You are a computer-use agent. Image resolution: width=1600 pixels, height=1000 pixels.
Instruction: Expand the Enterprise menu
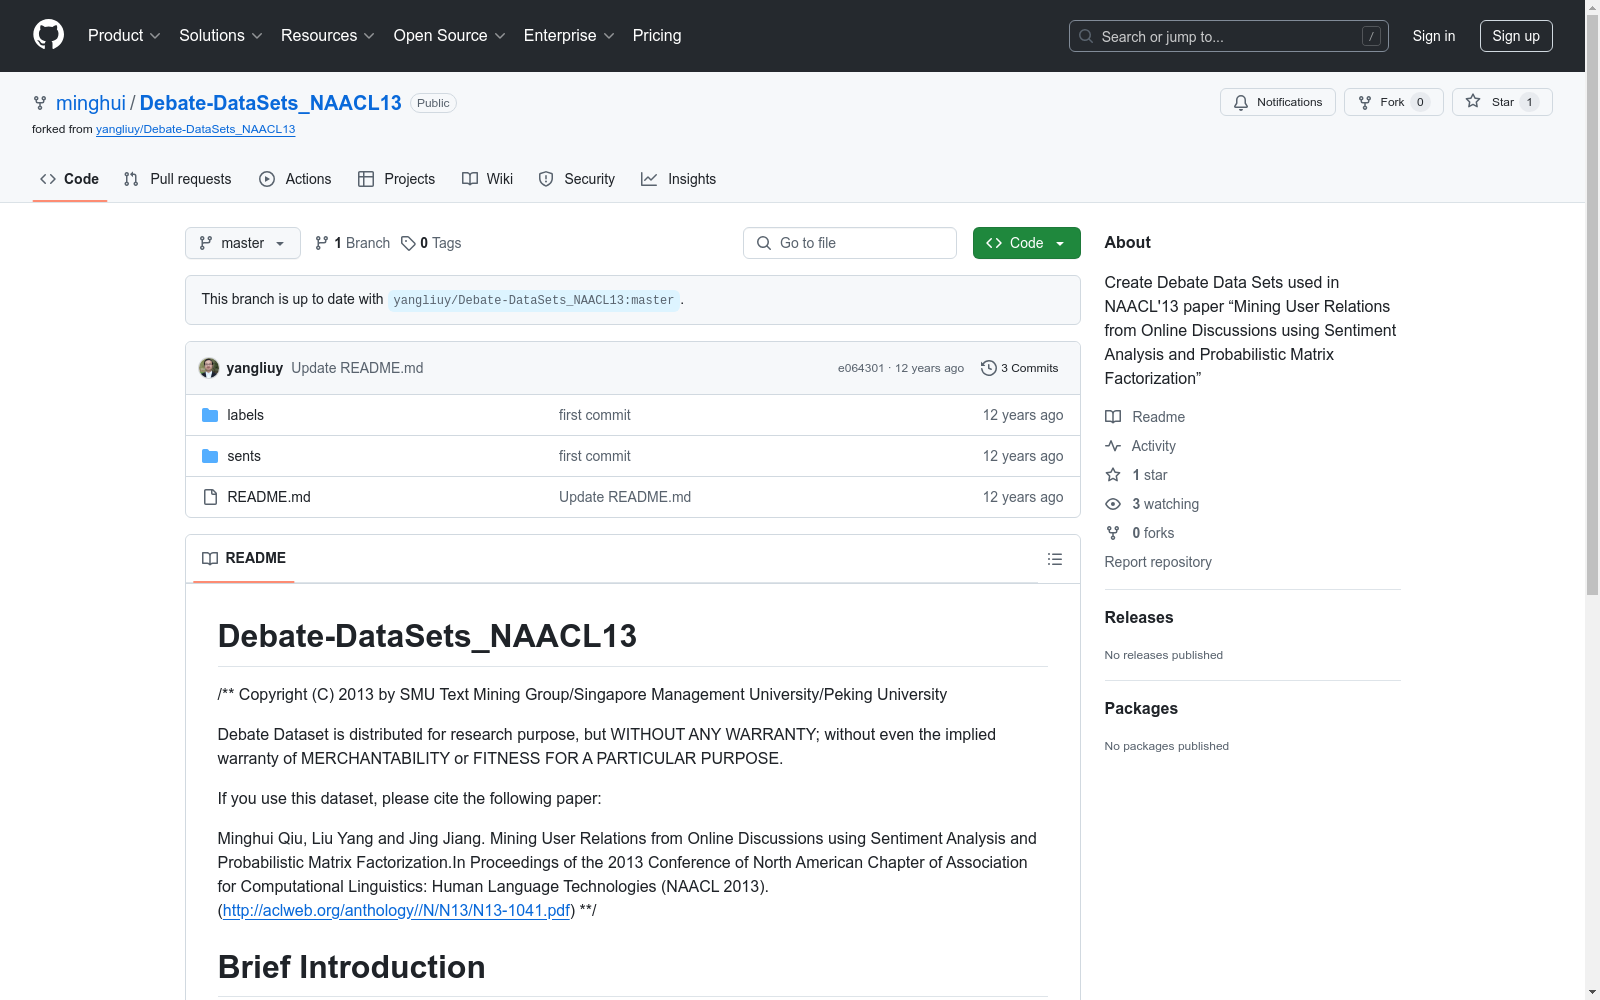(x=569, y=35)
